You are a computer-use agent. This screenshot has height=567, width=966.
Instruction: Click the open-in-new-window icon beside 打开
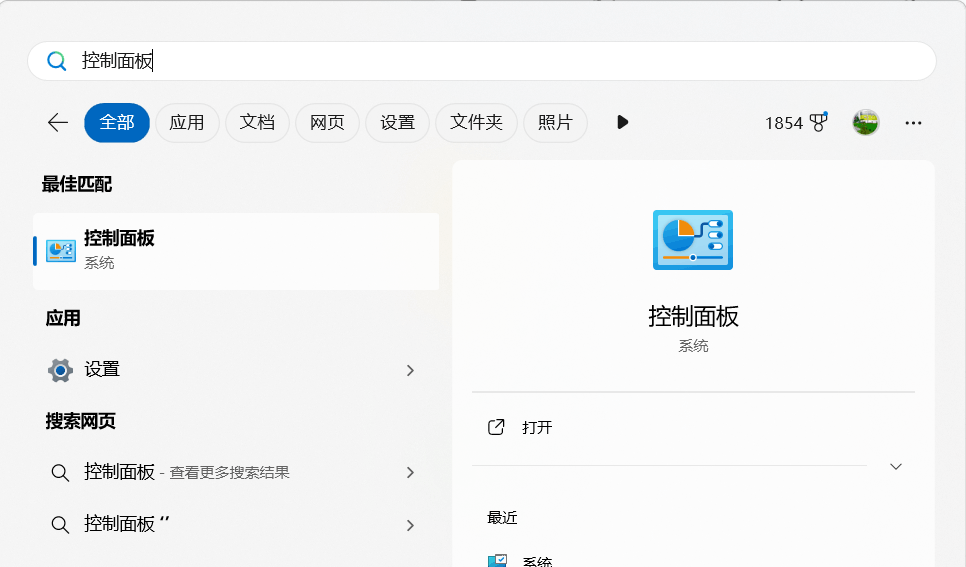click(496, 427)
